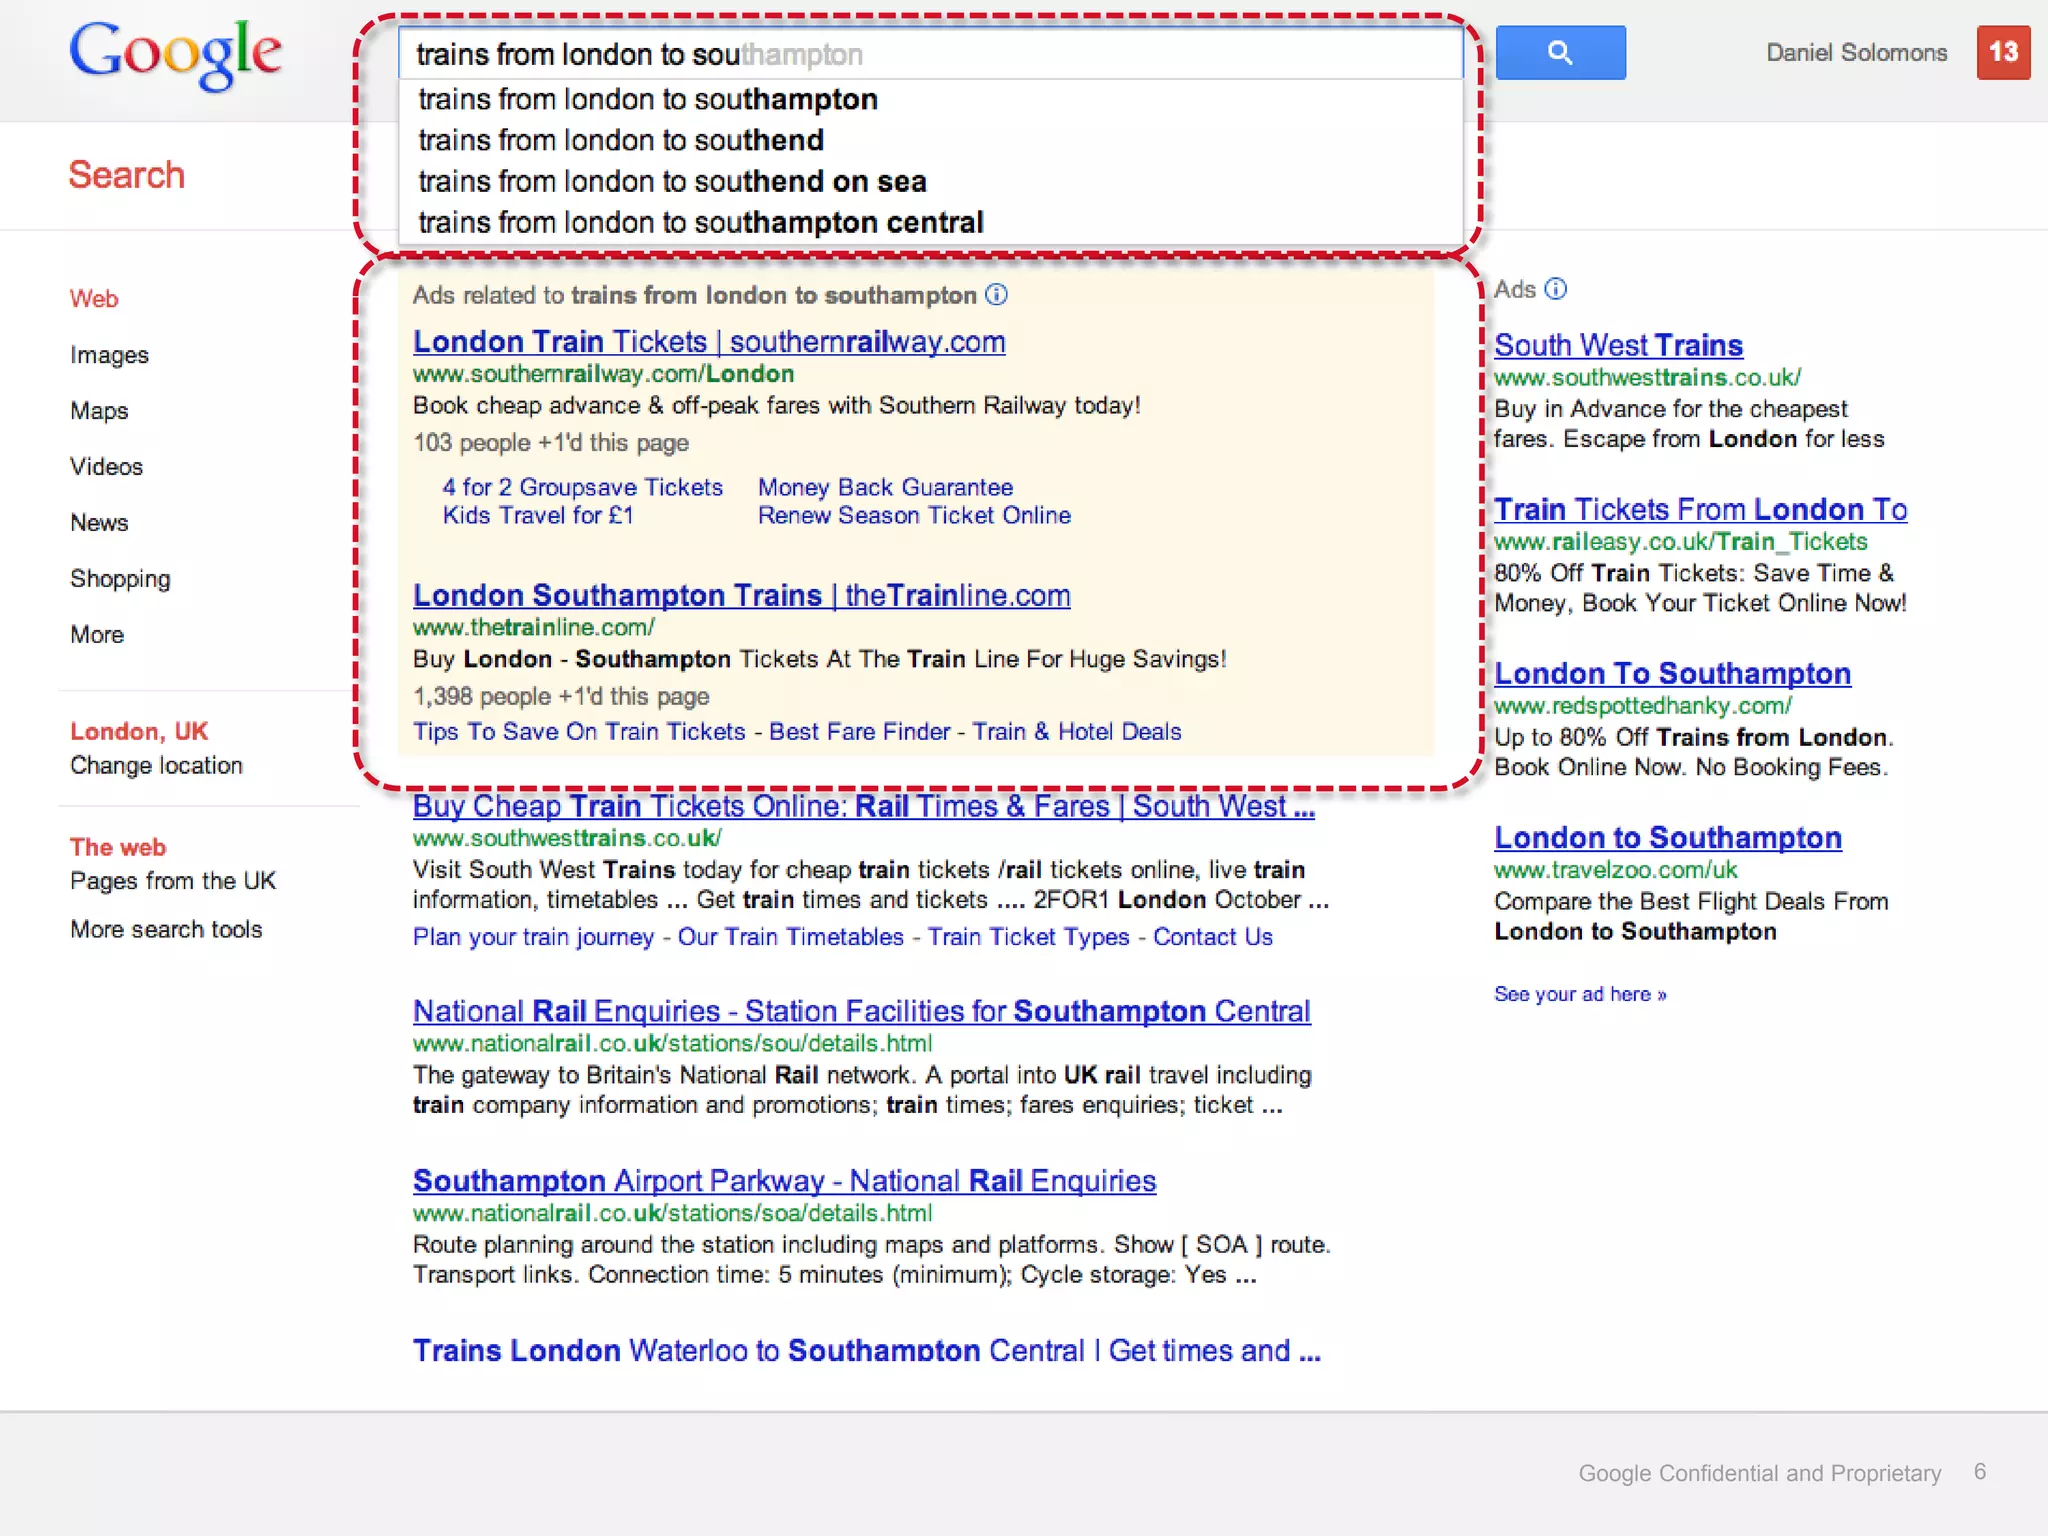Choose suggestion ending in southampton central

(x=701, y=223)
